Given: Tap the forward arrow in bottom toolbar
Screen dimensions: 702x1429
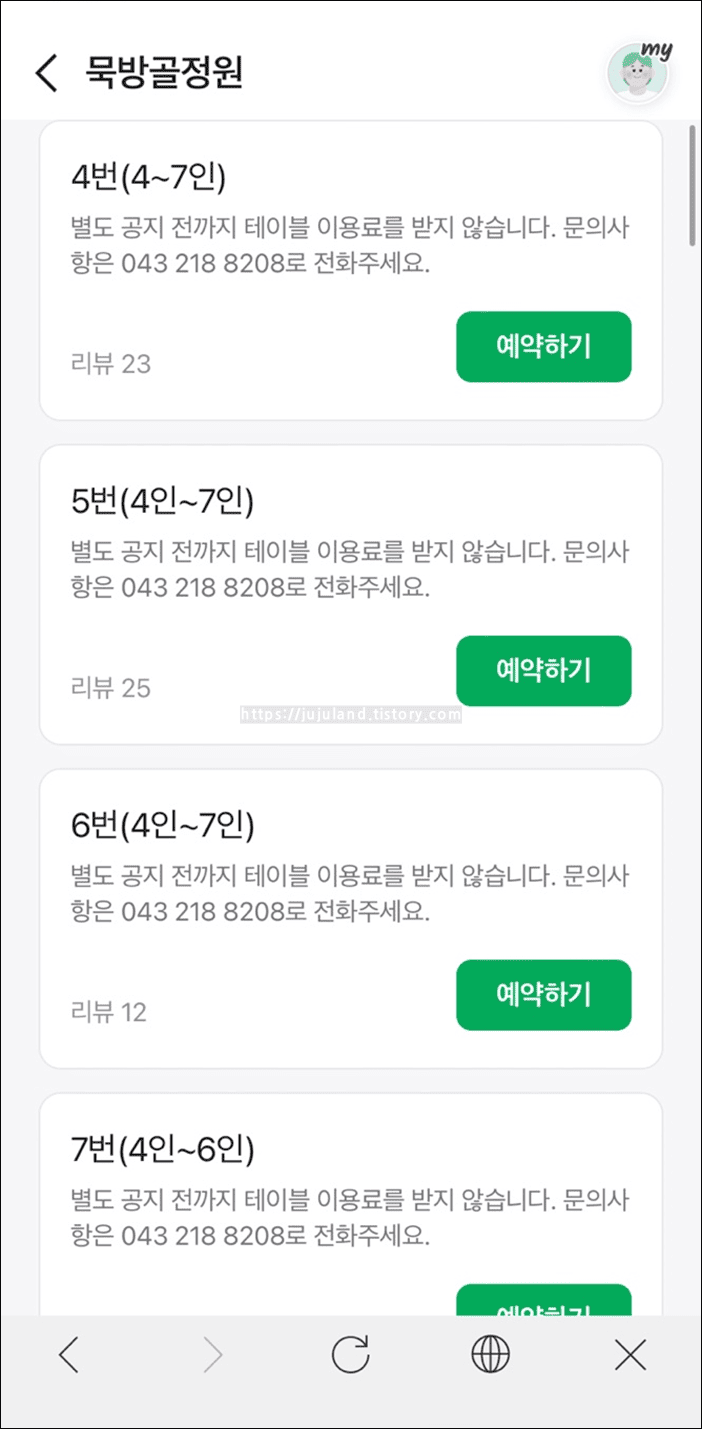Looking at the screenshot, I should click(x=210, y=1354).
